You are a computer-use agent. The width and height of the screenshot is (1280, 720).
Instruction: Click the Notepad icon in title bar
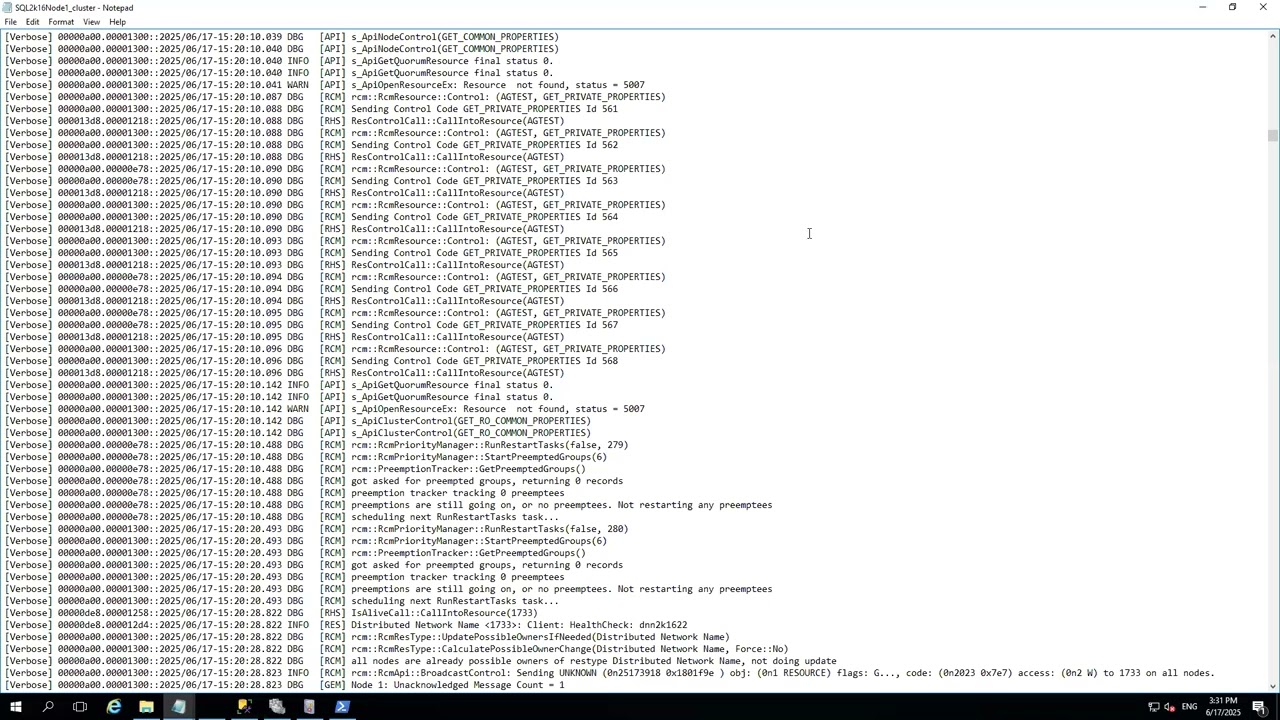point(7,7)
